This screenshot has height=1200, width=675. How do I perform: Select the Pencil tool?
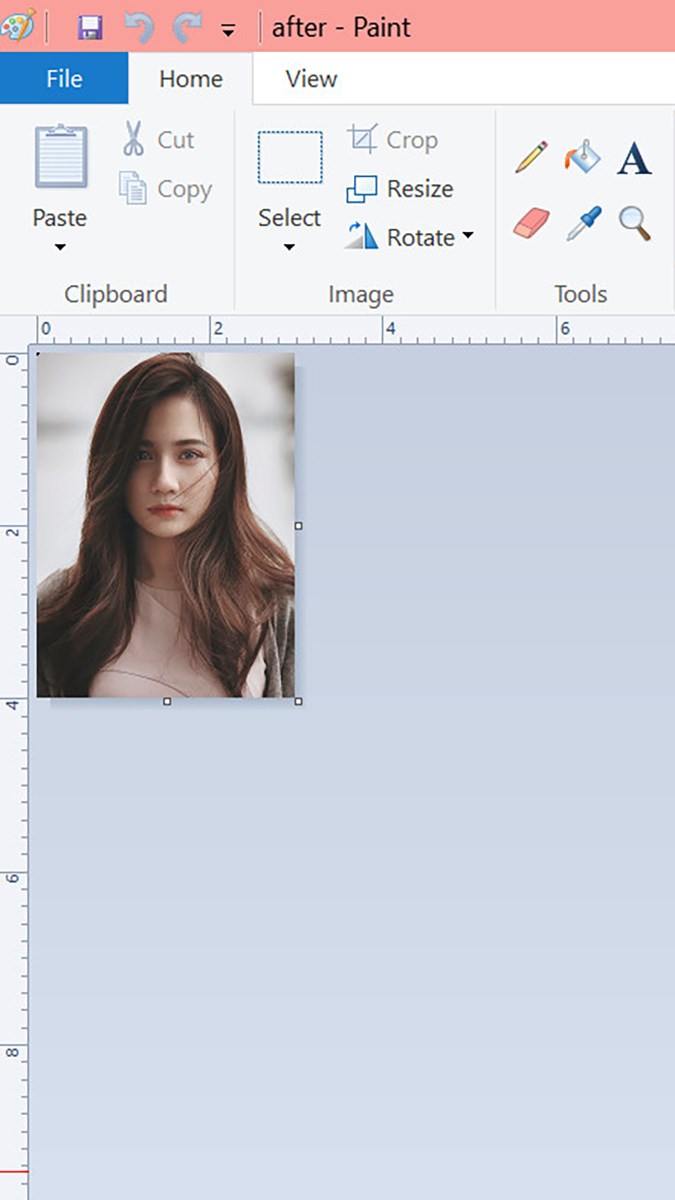tap(531, 158)
